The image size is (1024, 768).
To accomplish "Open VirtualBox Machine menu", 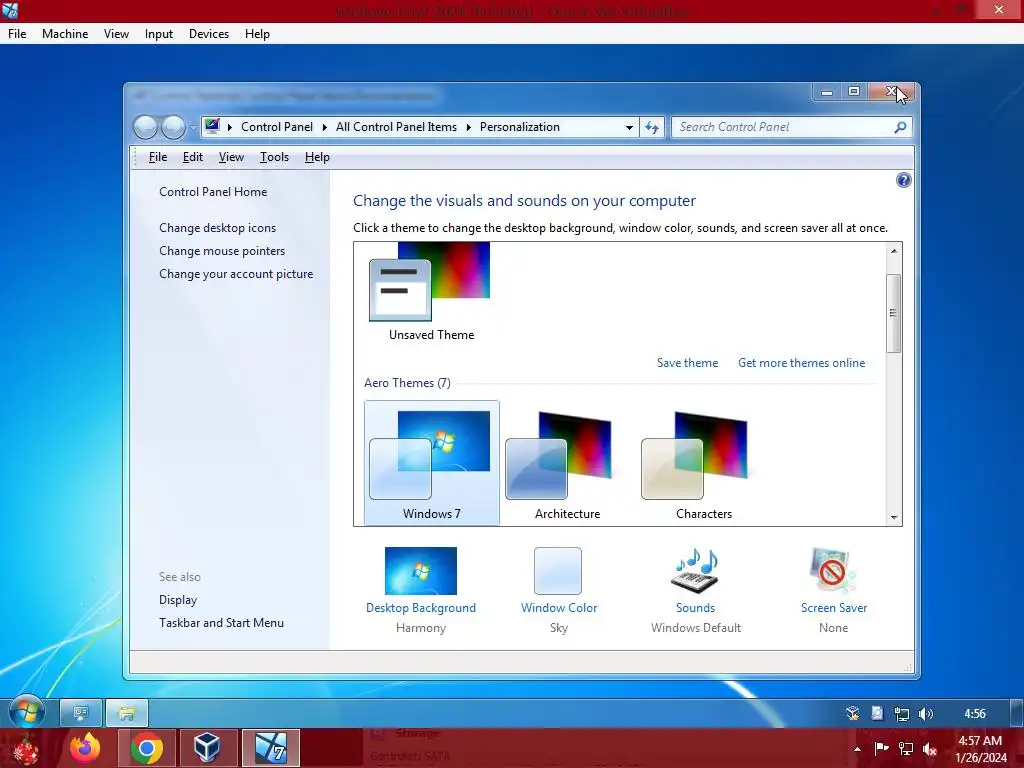I will coord(65,34).
